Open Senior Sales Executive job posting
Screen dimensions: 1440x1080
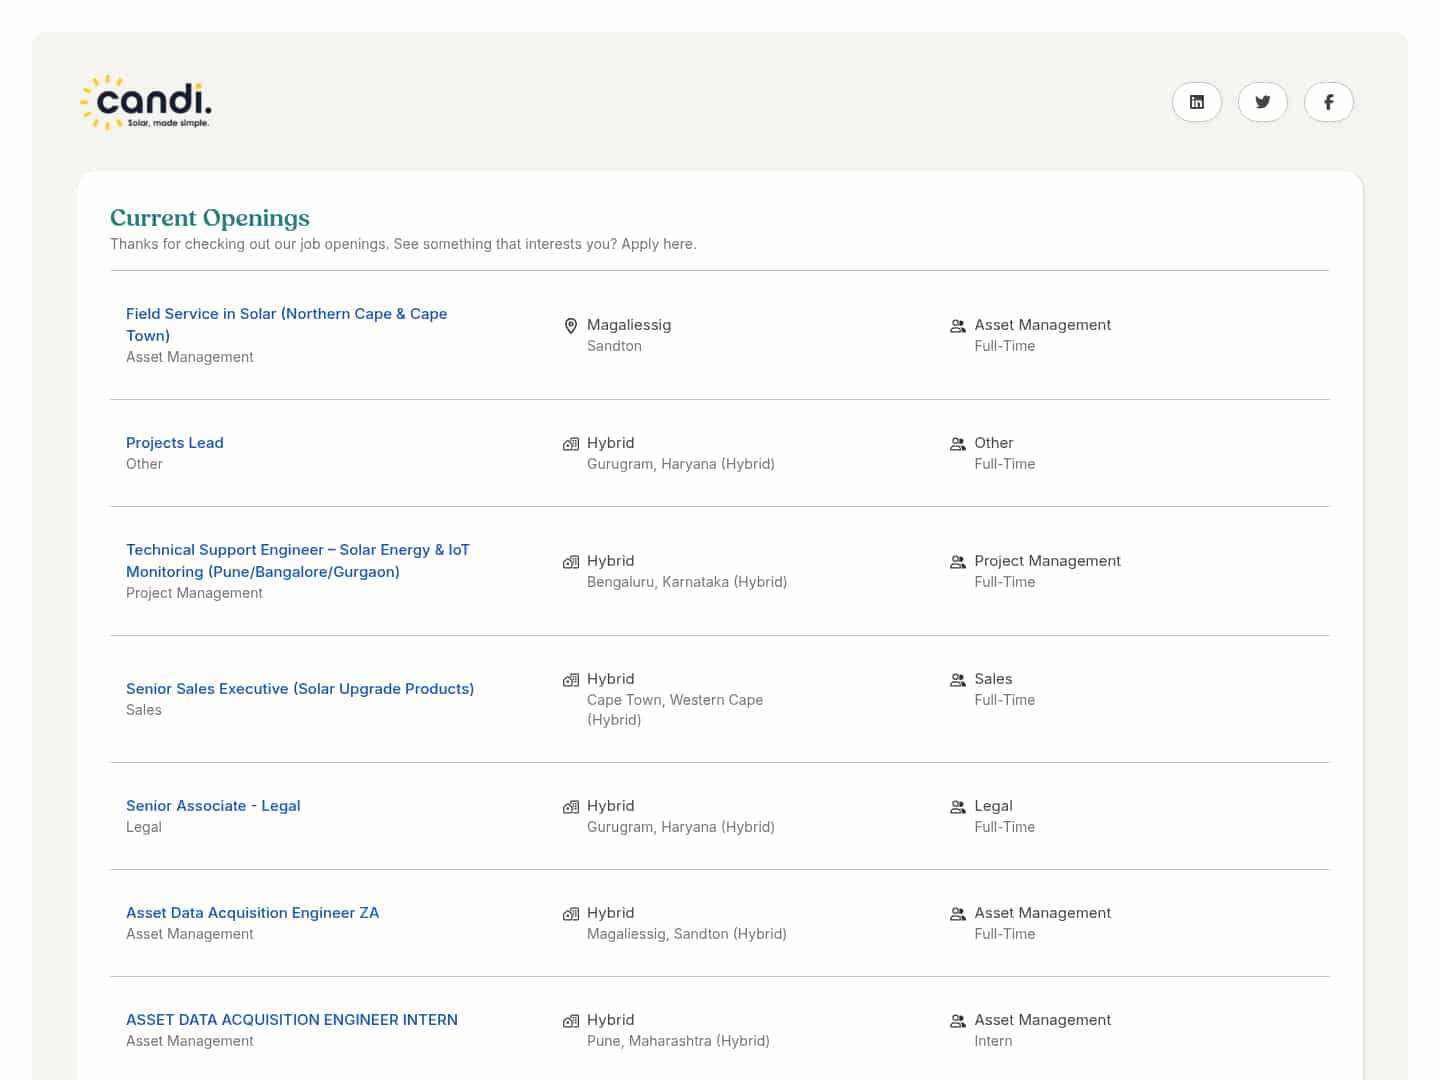click(x=300, y=689)
